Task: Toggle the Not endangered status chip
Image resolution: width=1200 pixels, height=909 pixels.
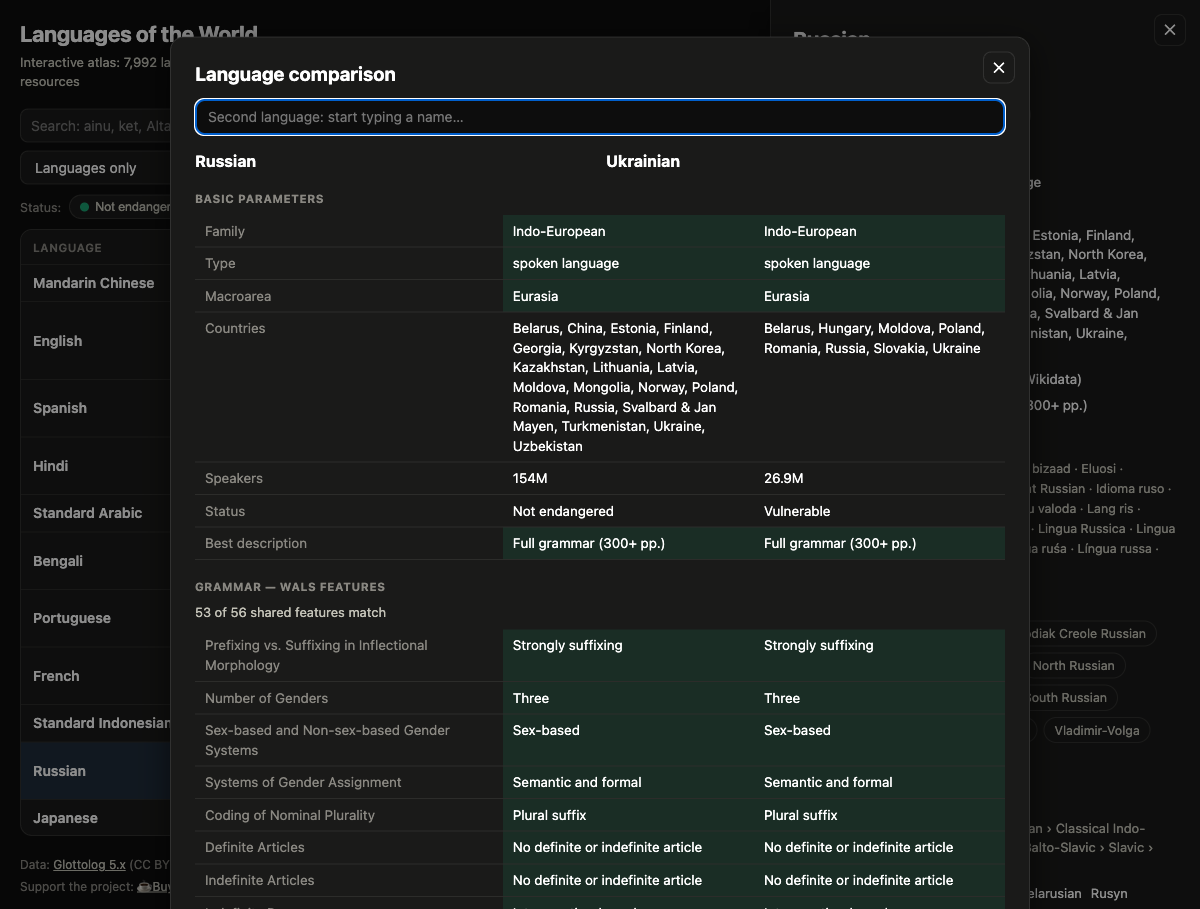Action: click(122, 207)
